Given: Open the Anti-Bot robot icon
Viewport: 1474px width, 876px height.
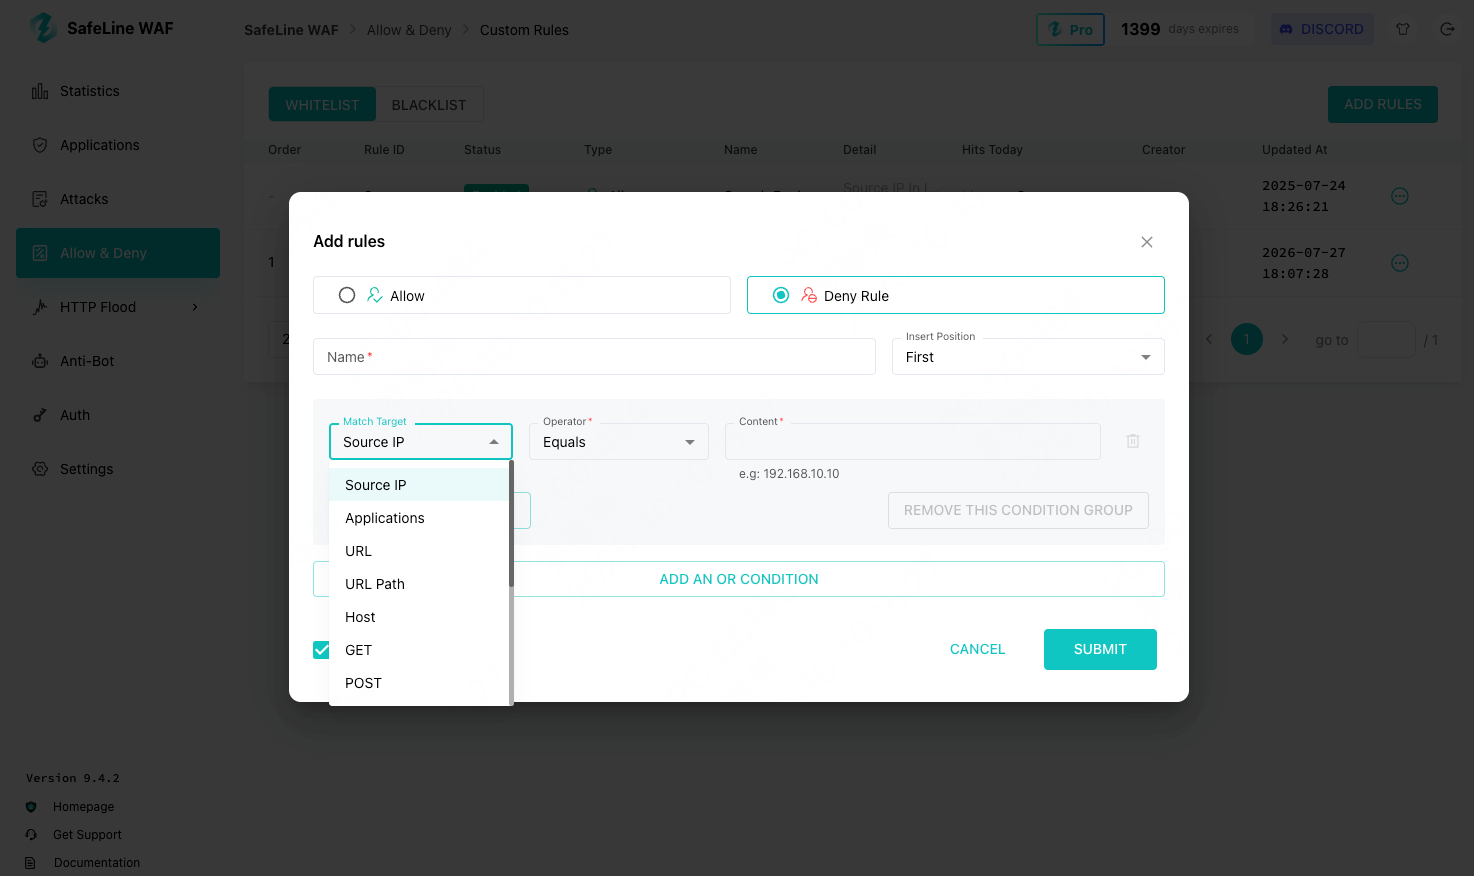Looking at the screenshot, I should pyautogui.click(x=40, y=361).
